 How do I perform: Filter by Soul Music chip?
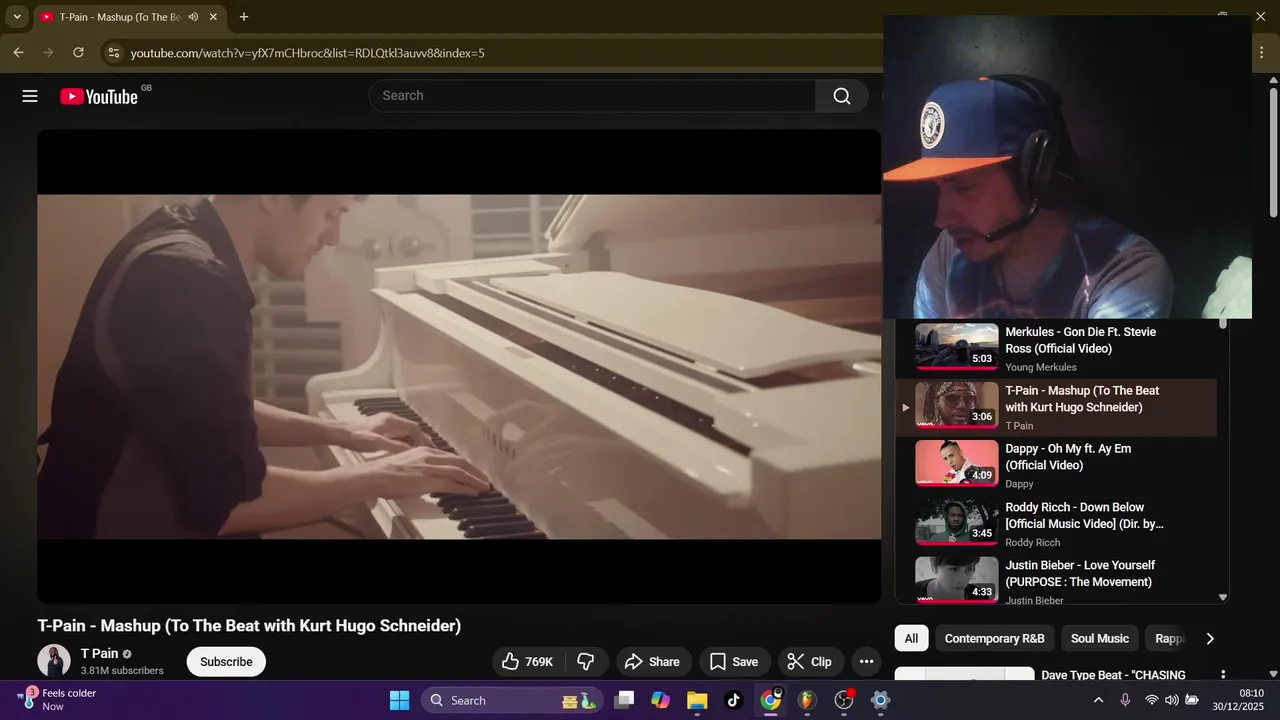[x=1099, y=638]
